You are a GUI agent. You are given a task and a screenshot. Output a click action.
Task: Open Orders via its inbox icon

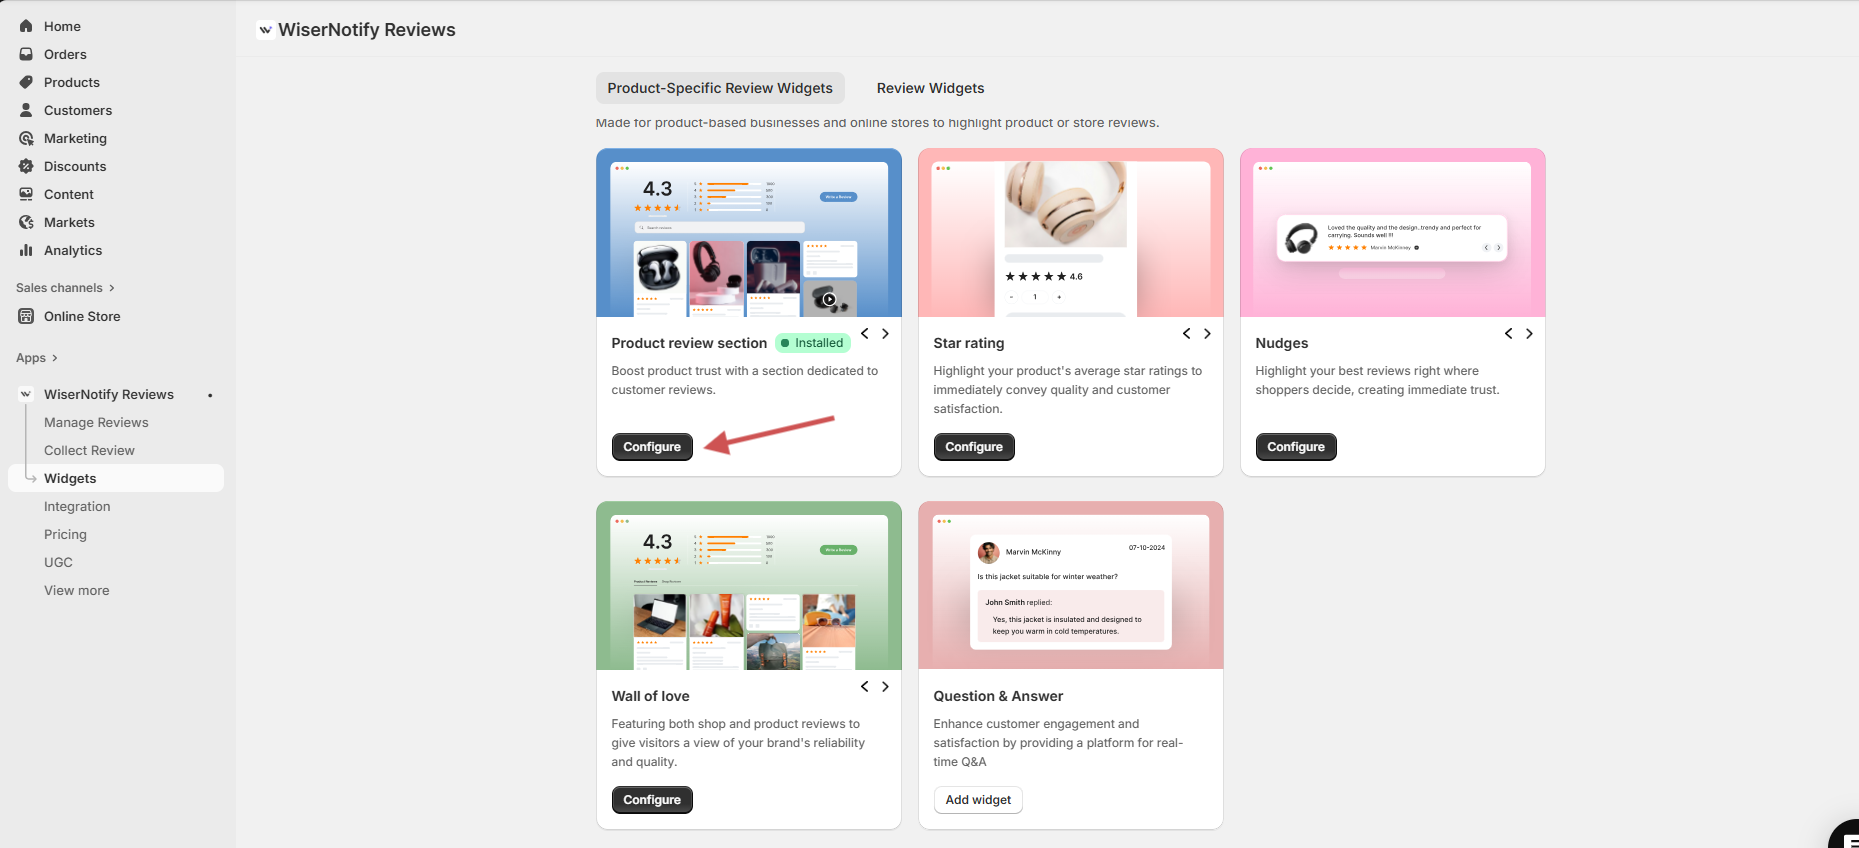tap(26, 54)
